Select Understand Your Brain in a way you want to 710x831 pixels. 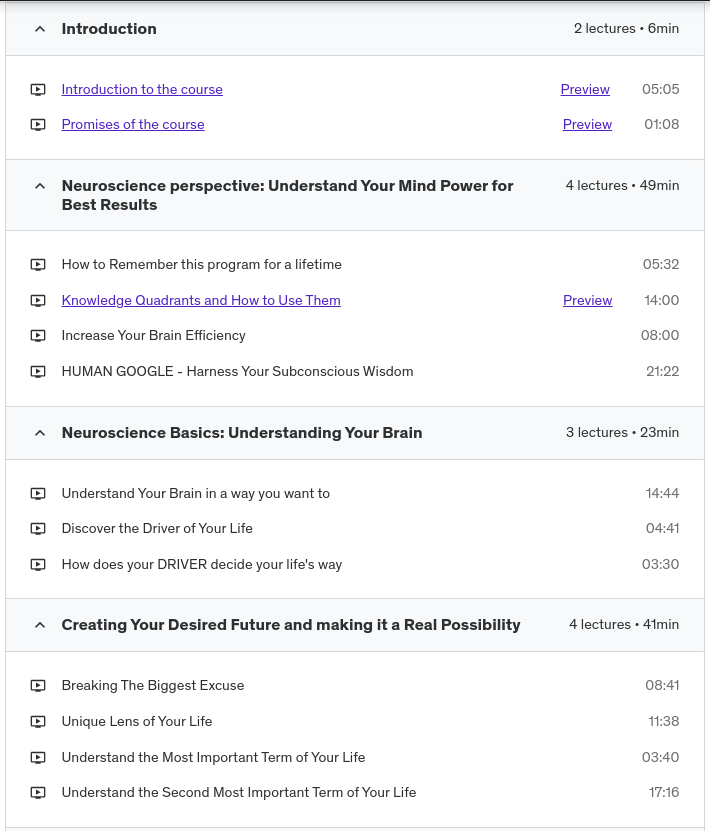tap(196, 493)
